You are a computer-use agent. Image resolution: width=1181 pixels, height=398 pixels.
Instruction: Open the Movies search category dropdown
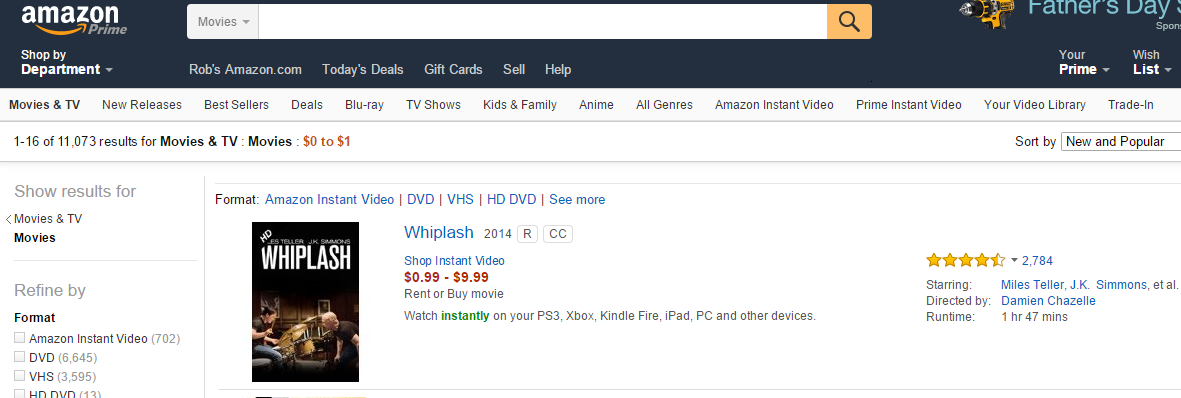click(x=223, y=21)
